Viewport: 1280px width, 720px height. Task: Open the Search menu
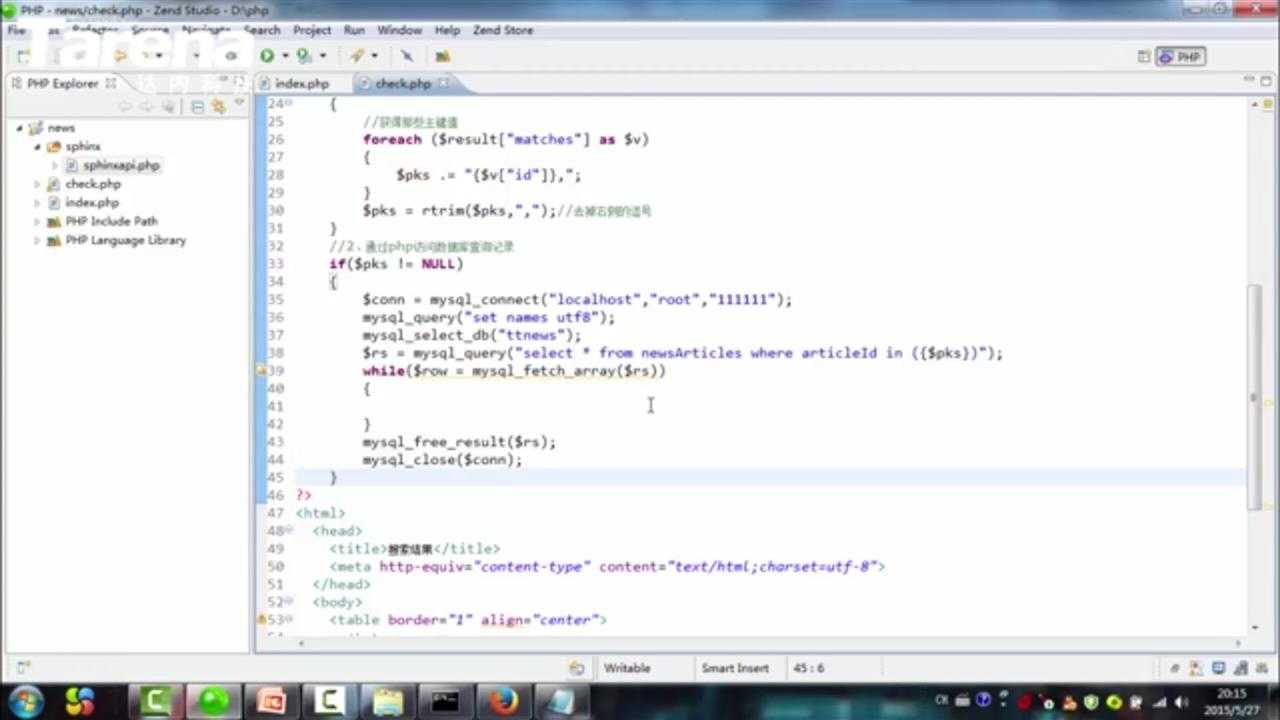(263, 30)
